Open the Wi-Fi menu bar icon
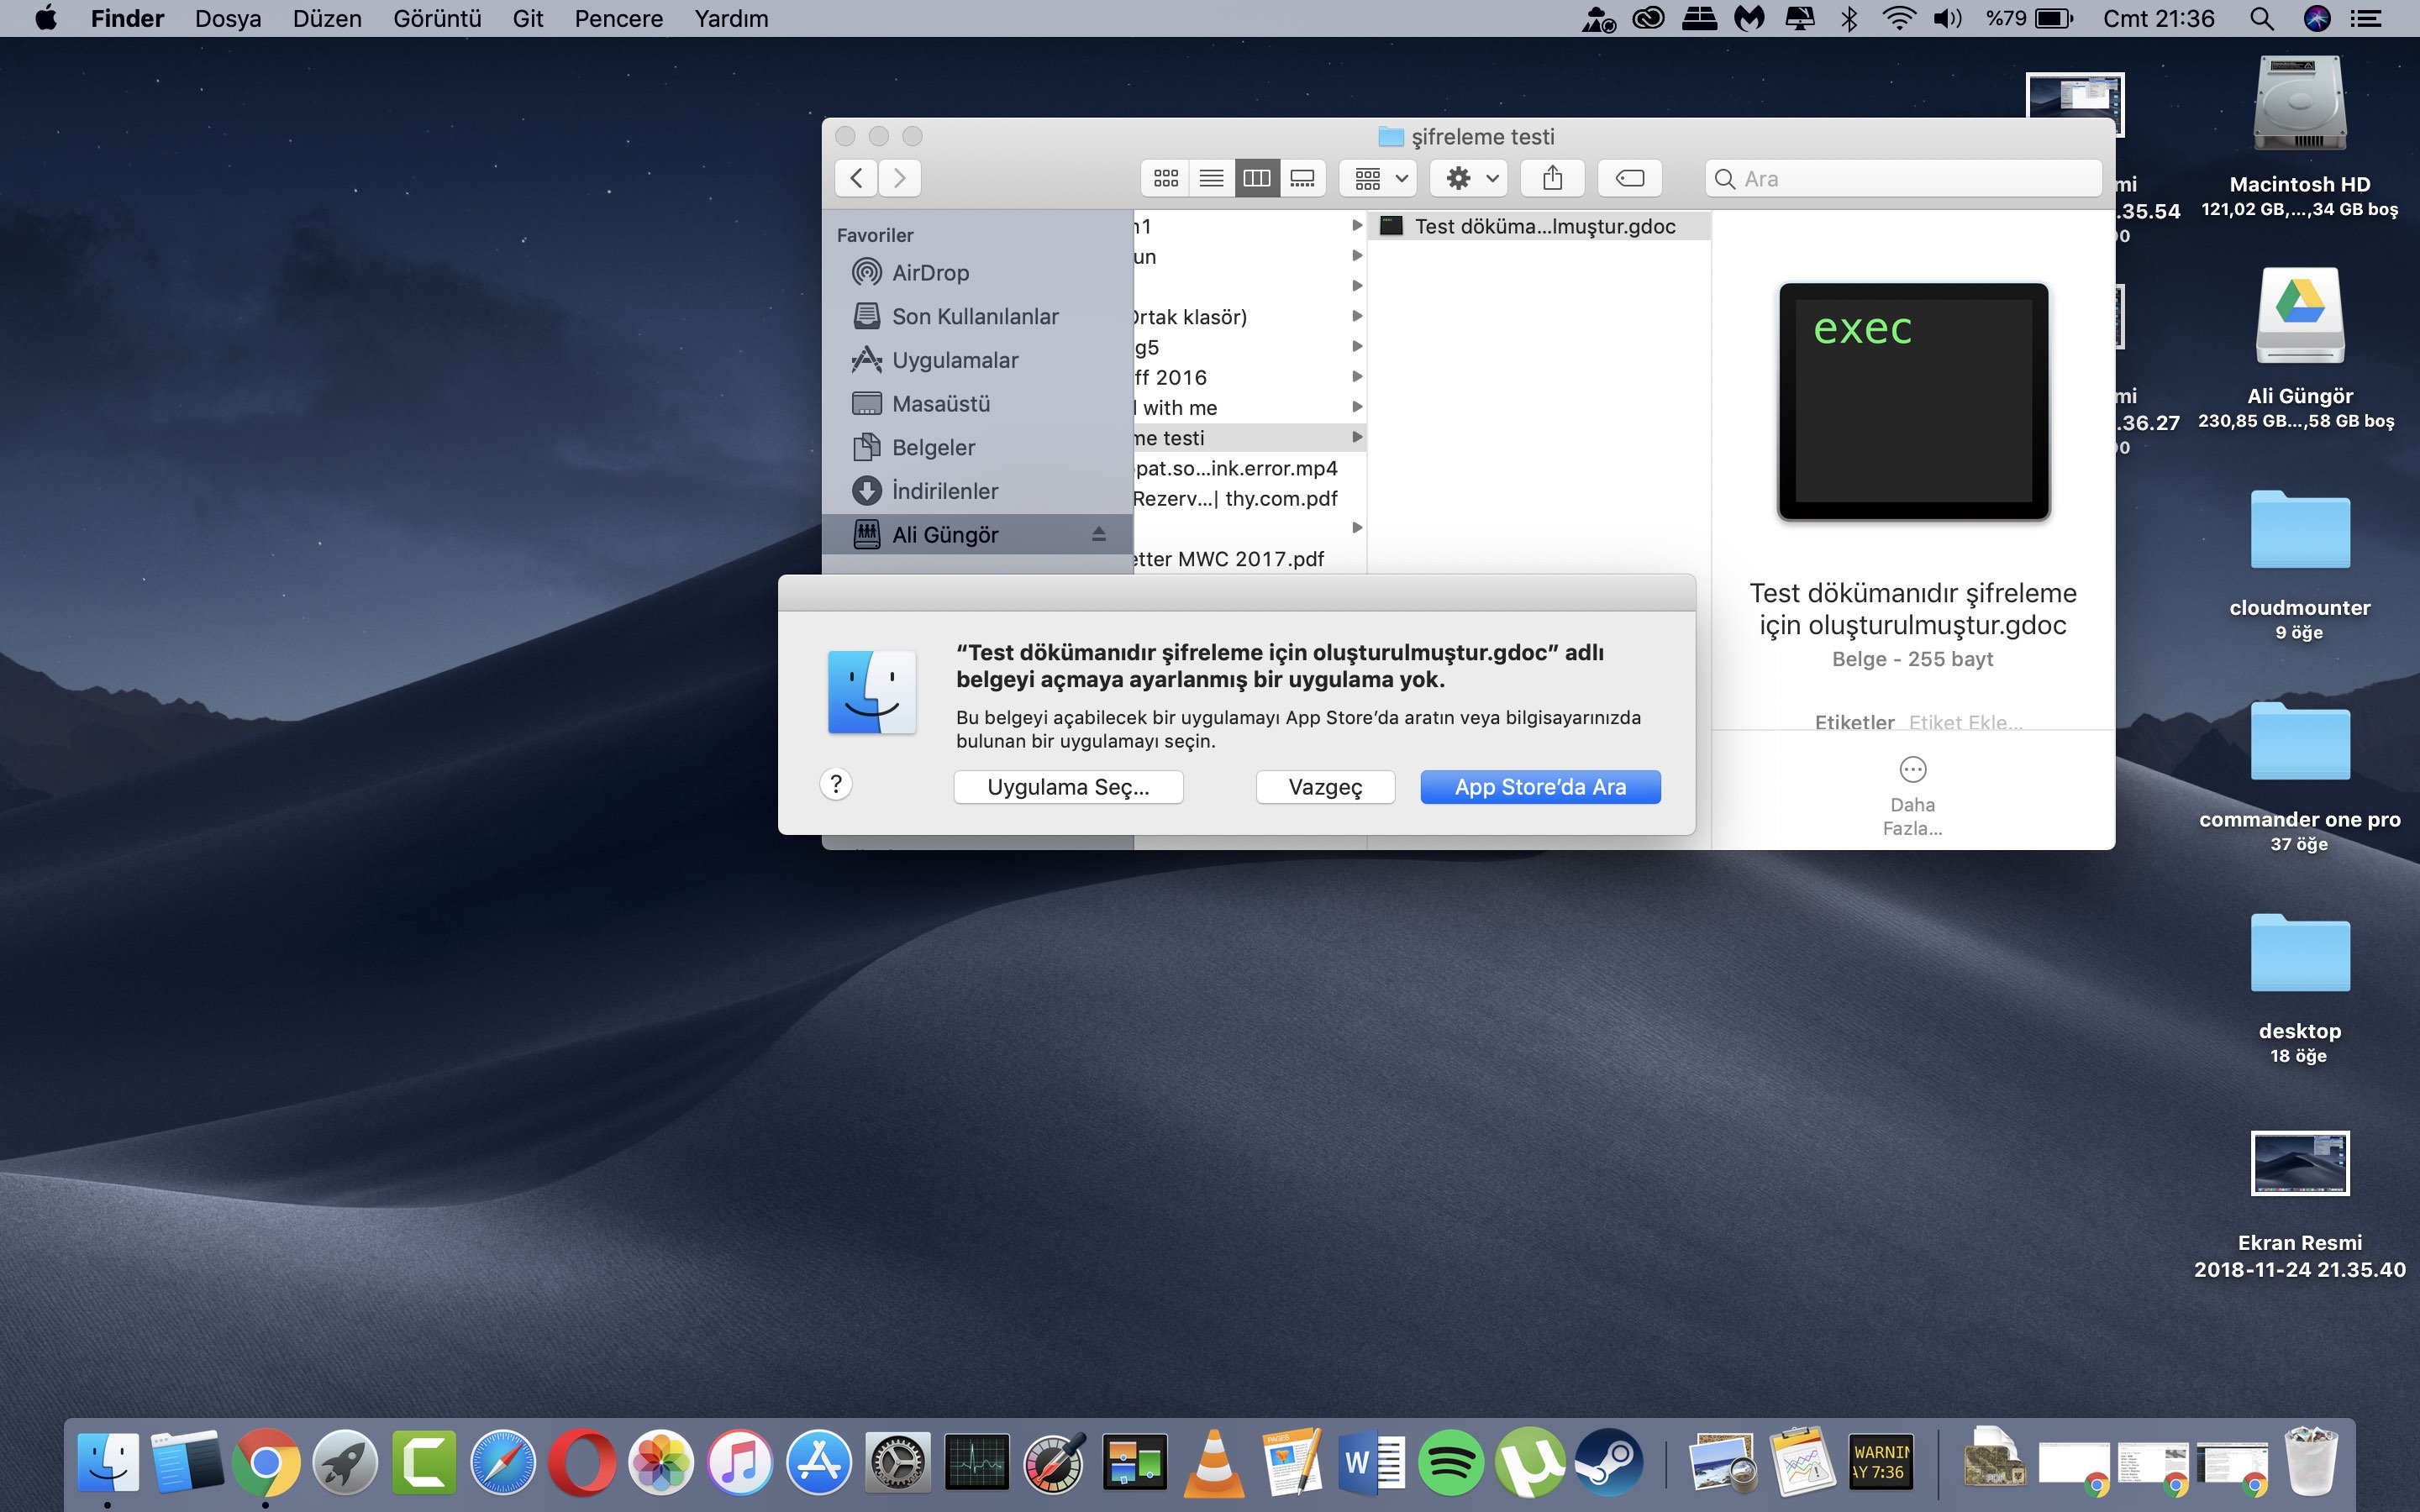The width and height of the screenshot is (2420, 1512). [x=1898, y=18]
